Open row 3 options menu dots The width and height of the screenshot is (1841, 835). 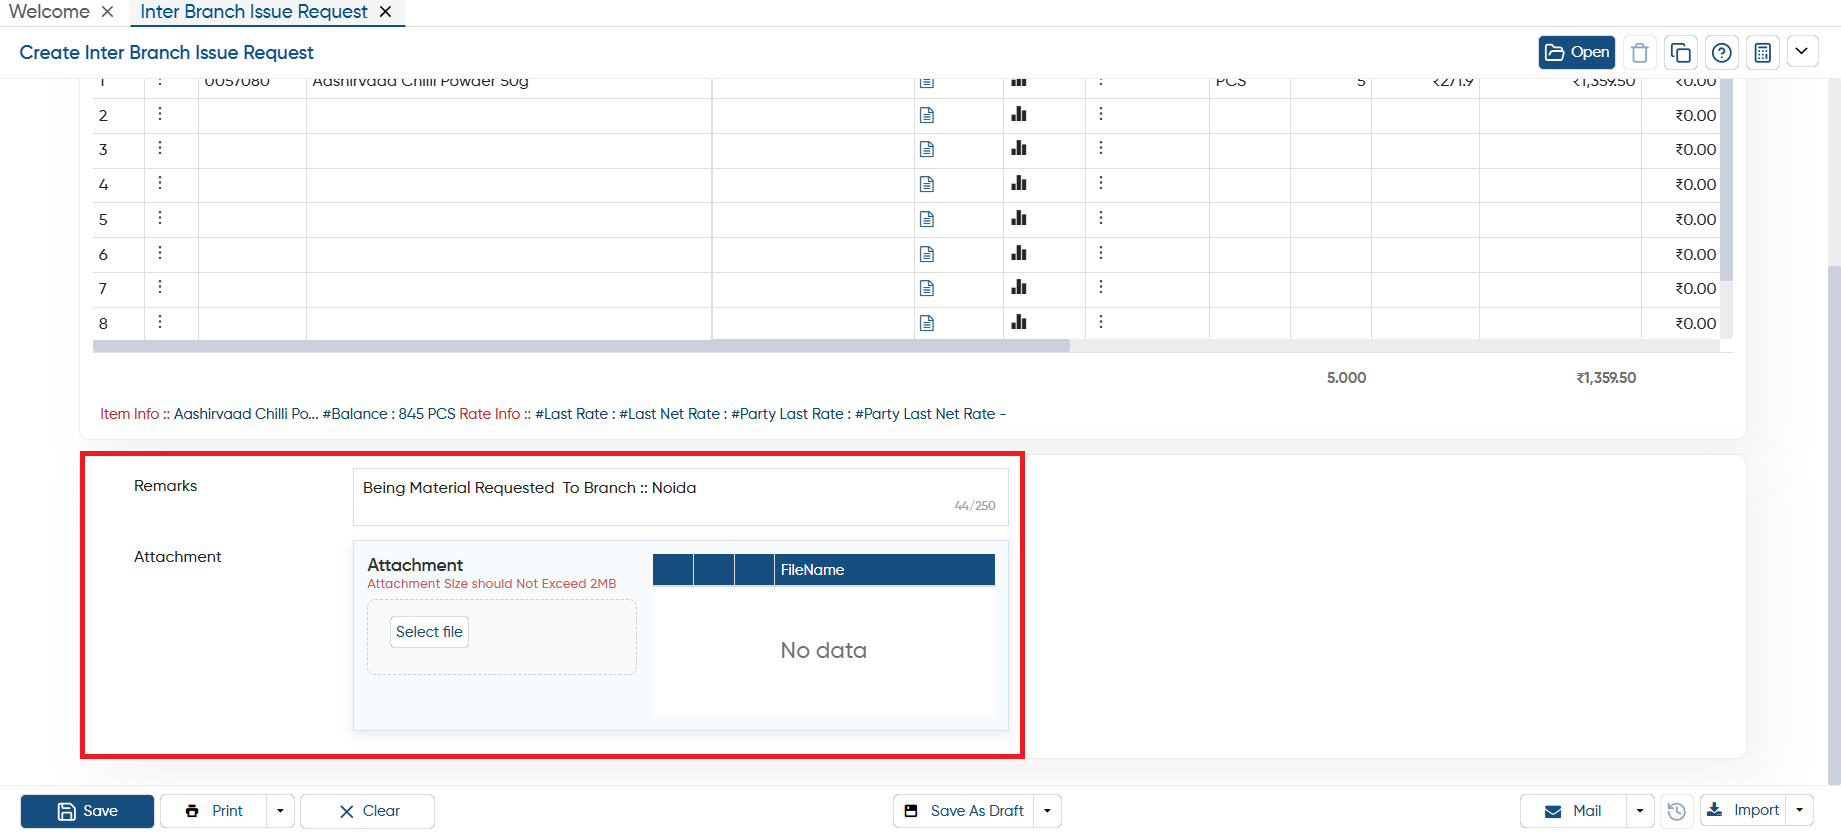[160, 148]
